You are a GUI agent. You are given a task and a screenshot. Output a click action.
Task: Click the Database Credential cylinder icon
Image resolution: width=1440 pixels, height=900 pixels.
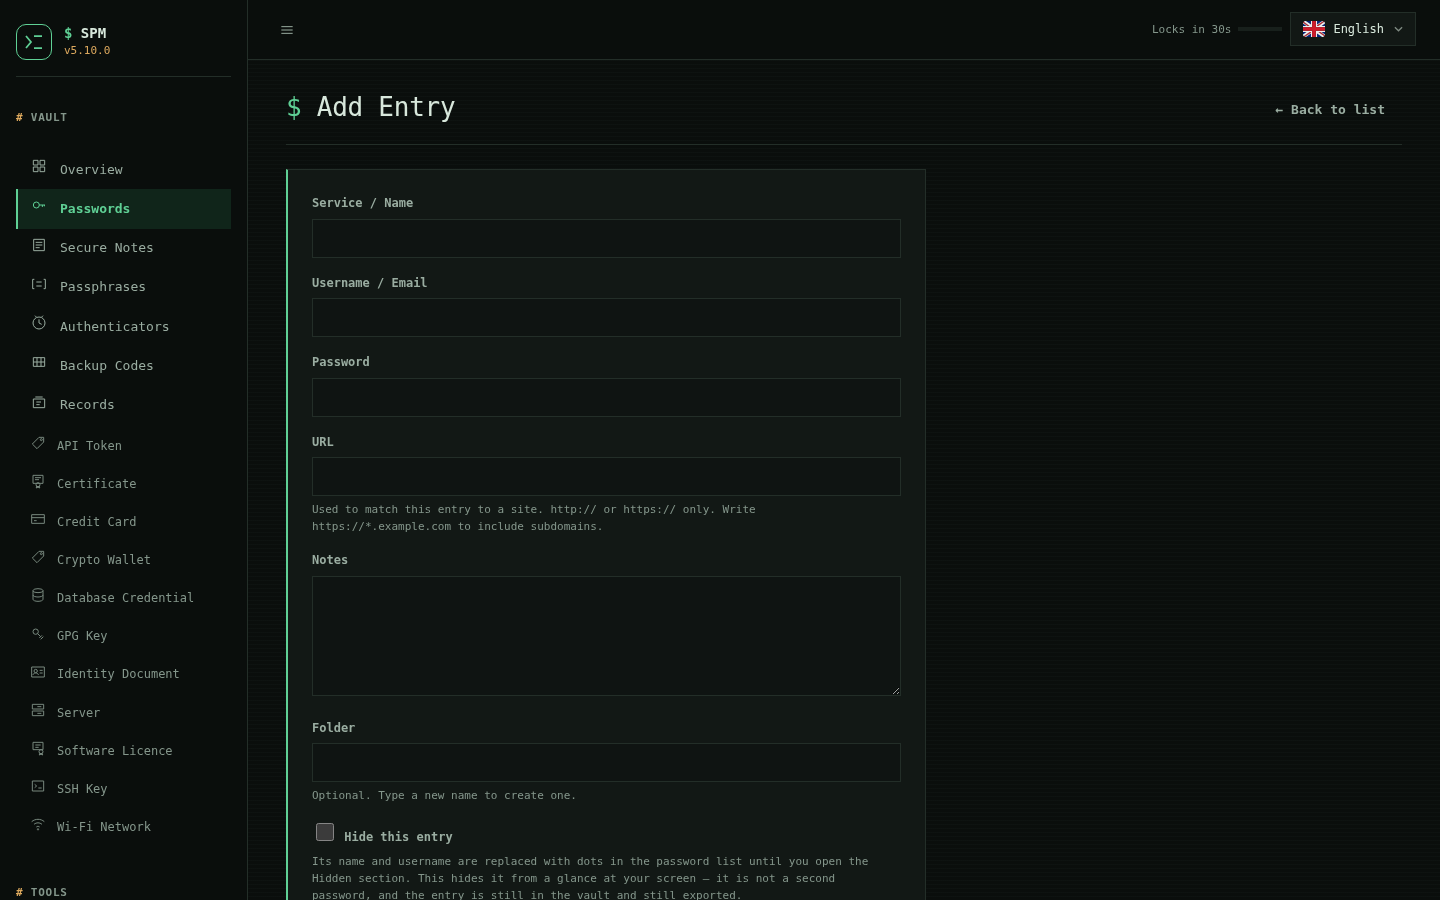click(x=38, y=595)
